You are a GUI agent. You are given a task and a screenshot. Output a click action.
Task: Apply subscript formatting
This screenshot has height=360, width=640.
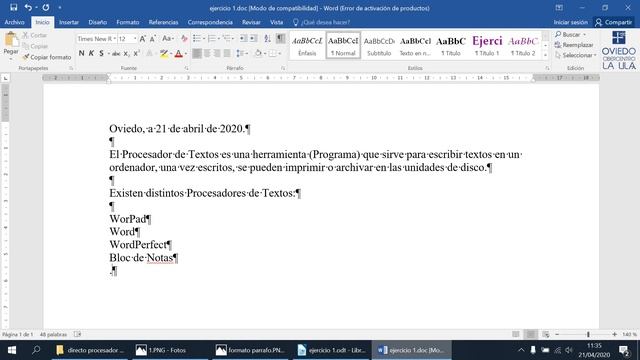pos(127,53)
